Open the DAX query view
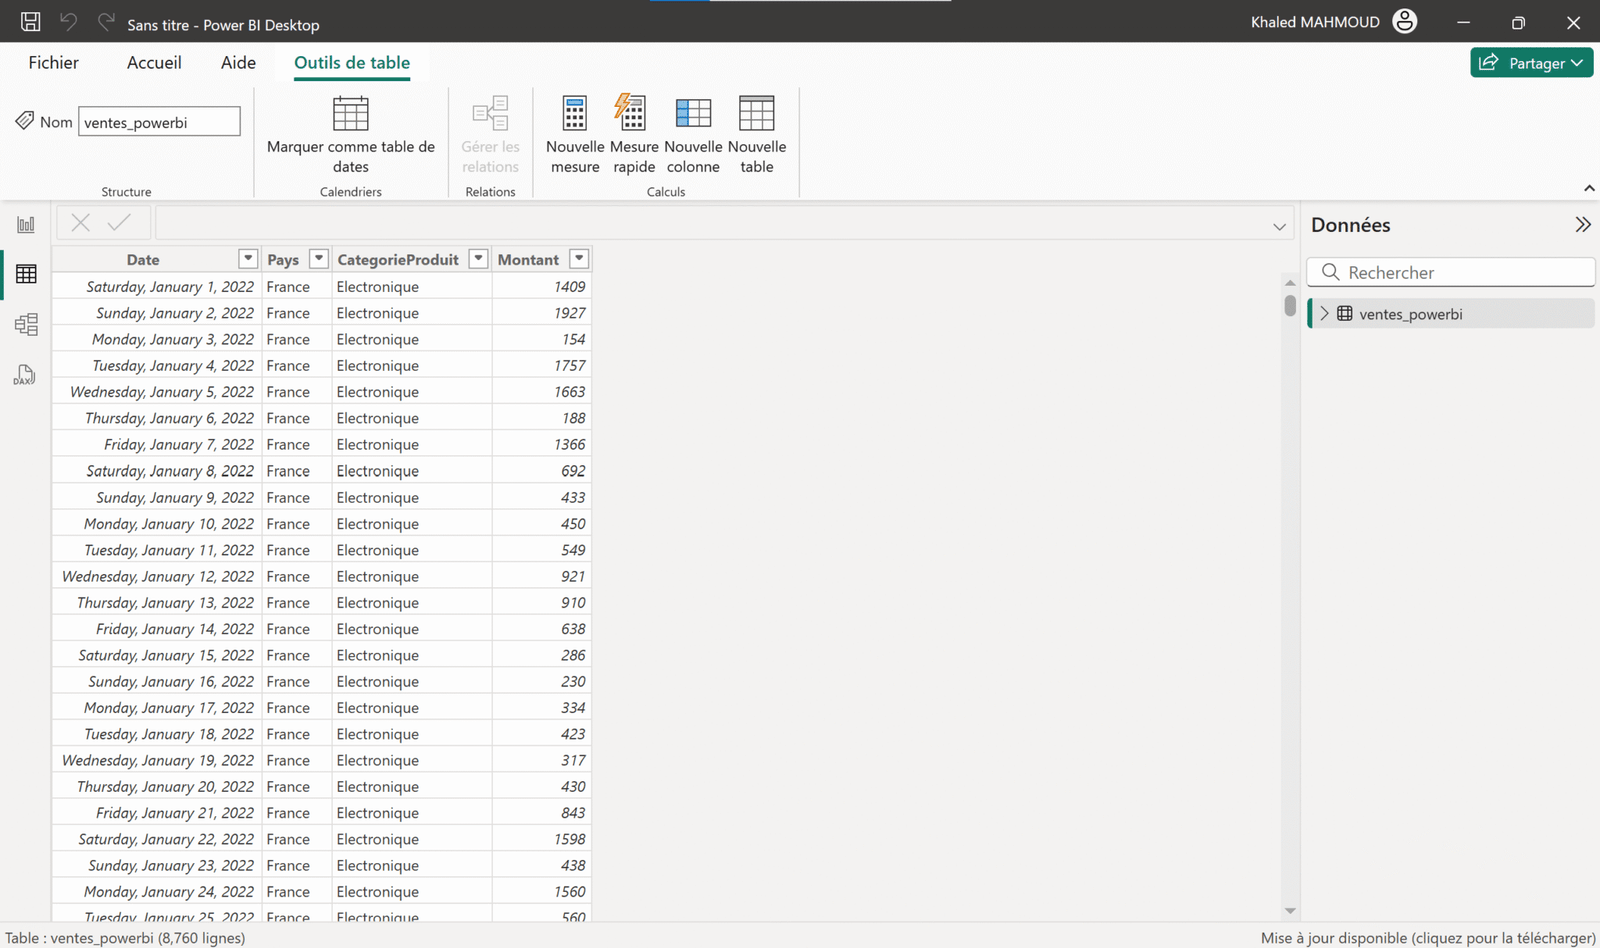Screen dimensions: 1600x948 (24, 375)
